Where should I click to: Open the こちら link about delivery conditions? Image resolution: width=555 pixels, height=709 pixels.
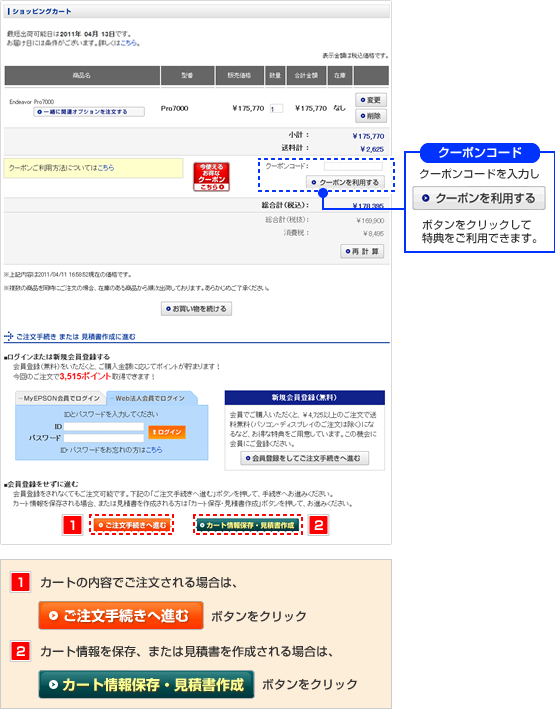pos(128,43)
